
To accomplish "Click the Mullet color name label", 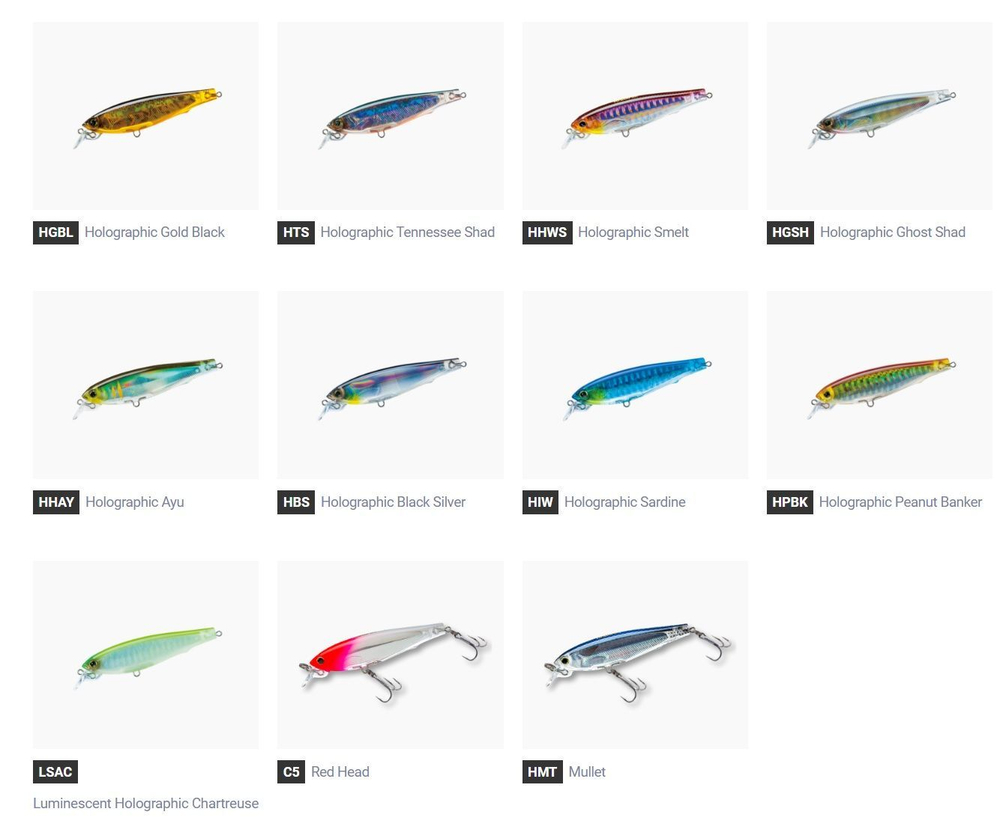I will (587, 772).
